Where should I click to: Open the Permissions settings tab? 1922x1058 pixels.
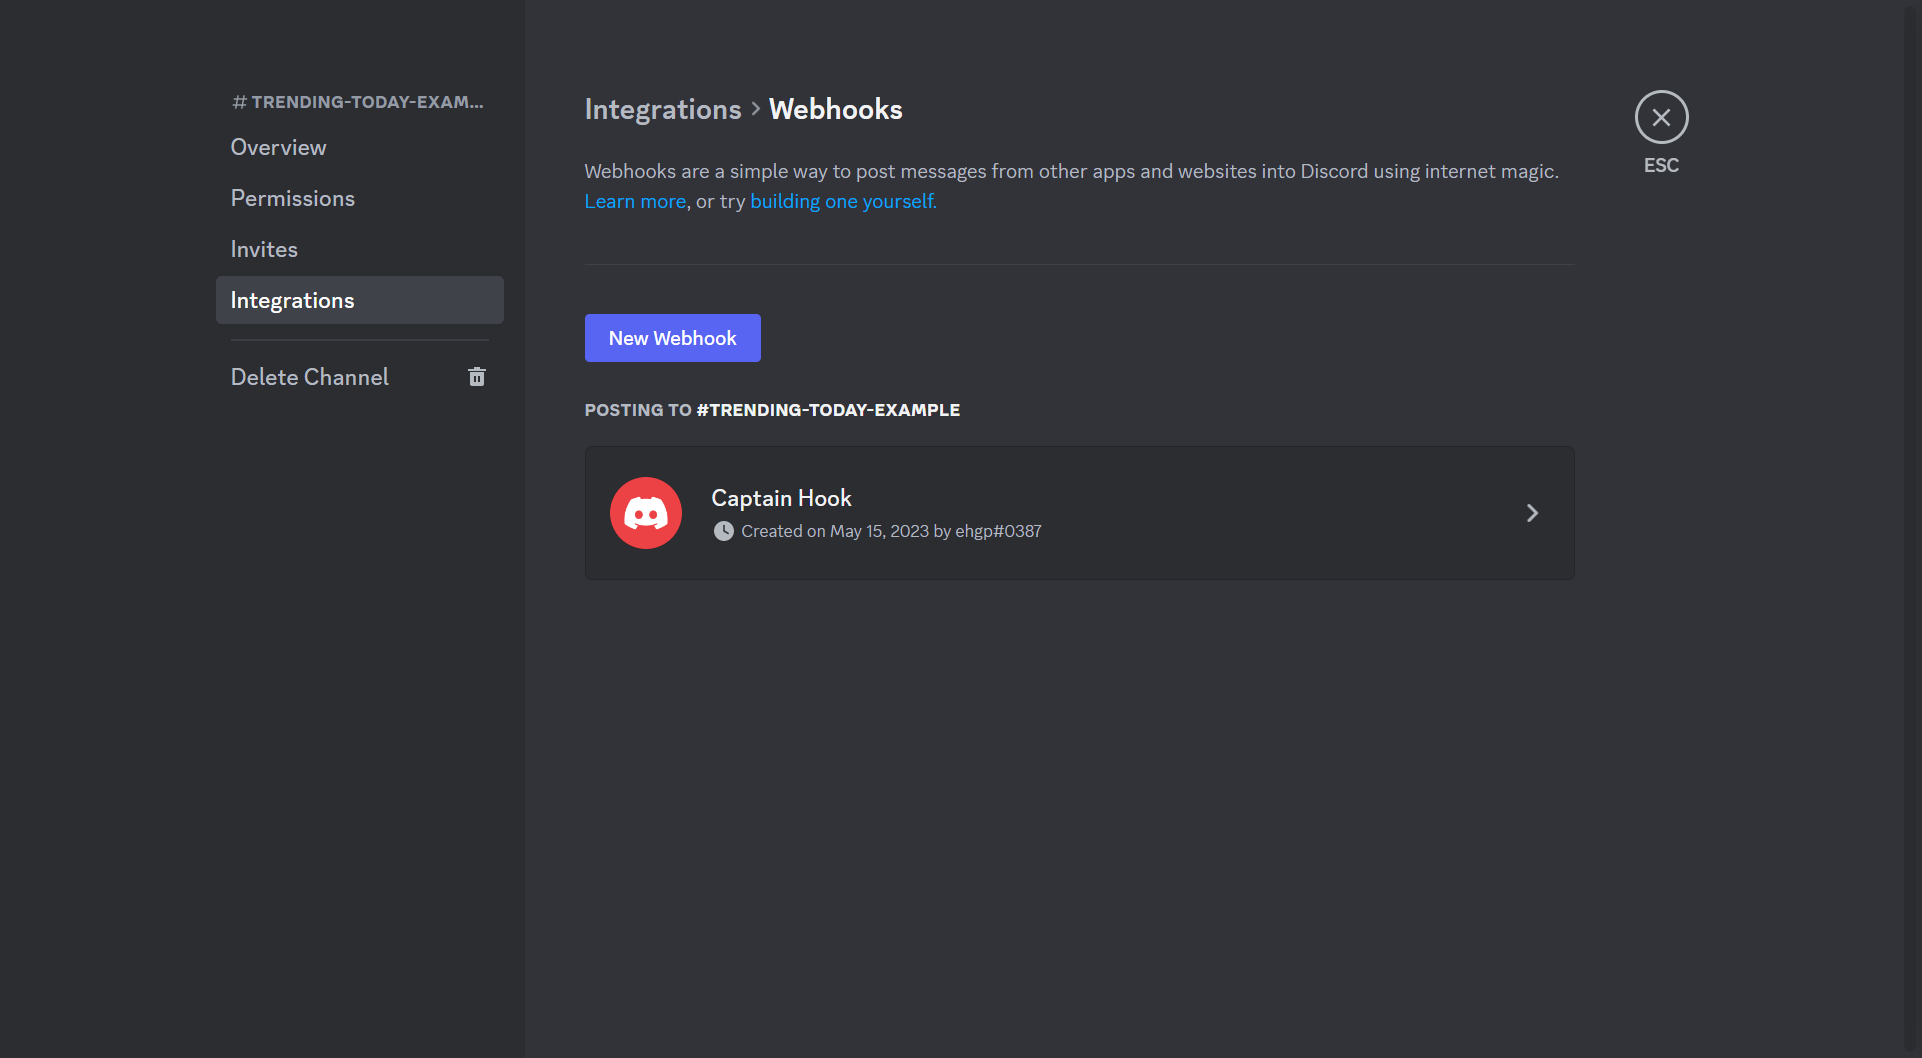[x=360, y=198]
